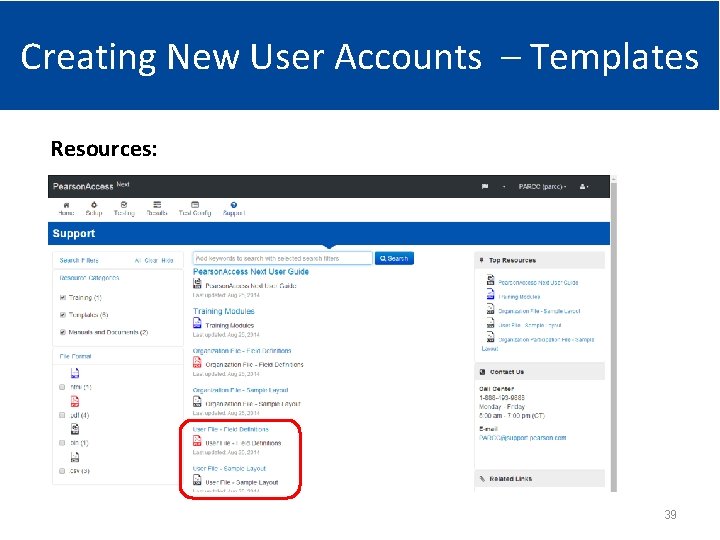Open User Guide in Top Resources
The width and height of the screenshot is (720, 540).
pyautogui.click(x=538, y=283)
